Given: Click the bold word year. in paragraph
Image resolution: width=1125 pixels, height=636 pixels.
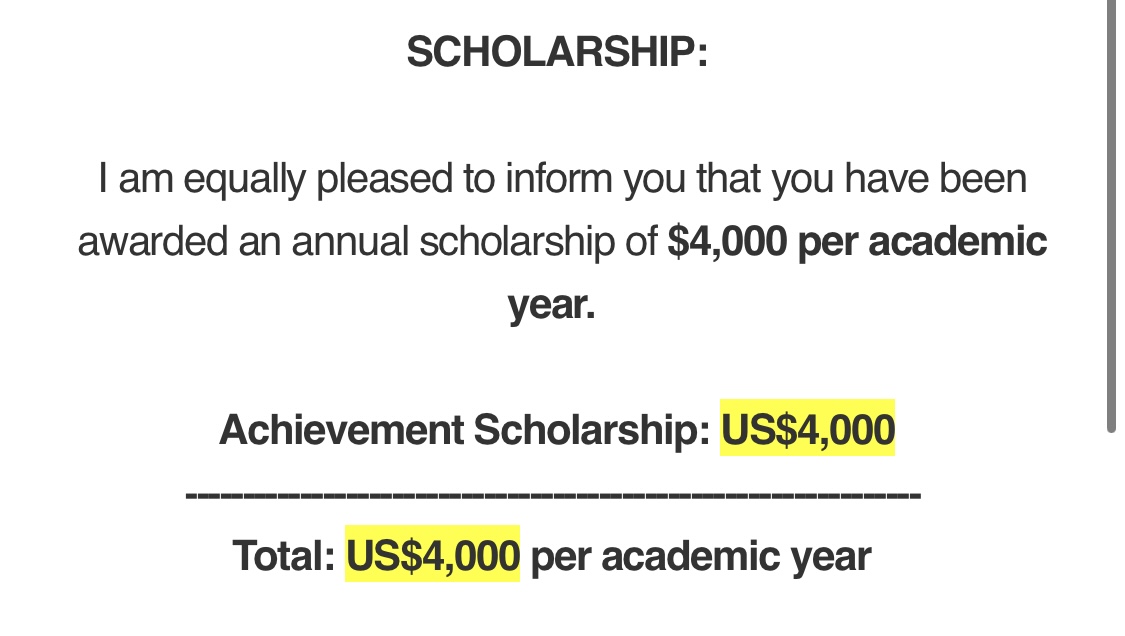Looking at the screenshot, I should [x=552, y=305].
